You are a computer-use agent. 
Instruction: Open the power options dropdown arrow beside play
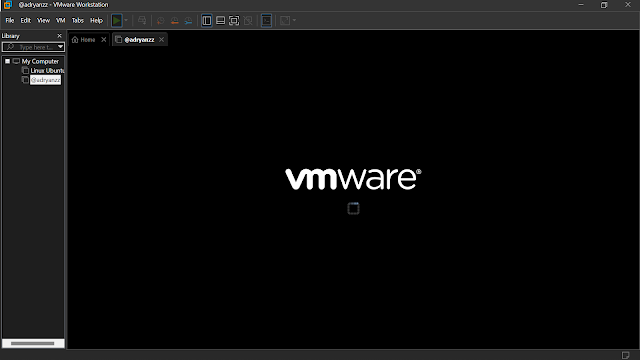point(126,20)
